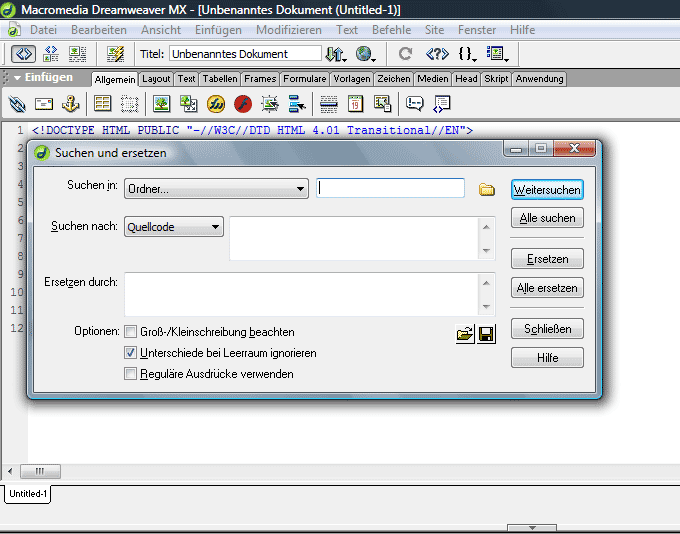The height and width of the screenshot is (534, 680).
Task: Insert Horizontal Rule icon
Action: click(329, 104)
